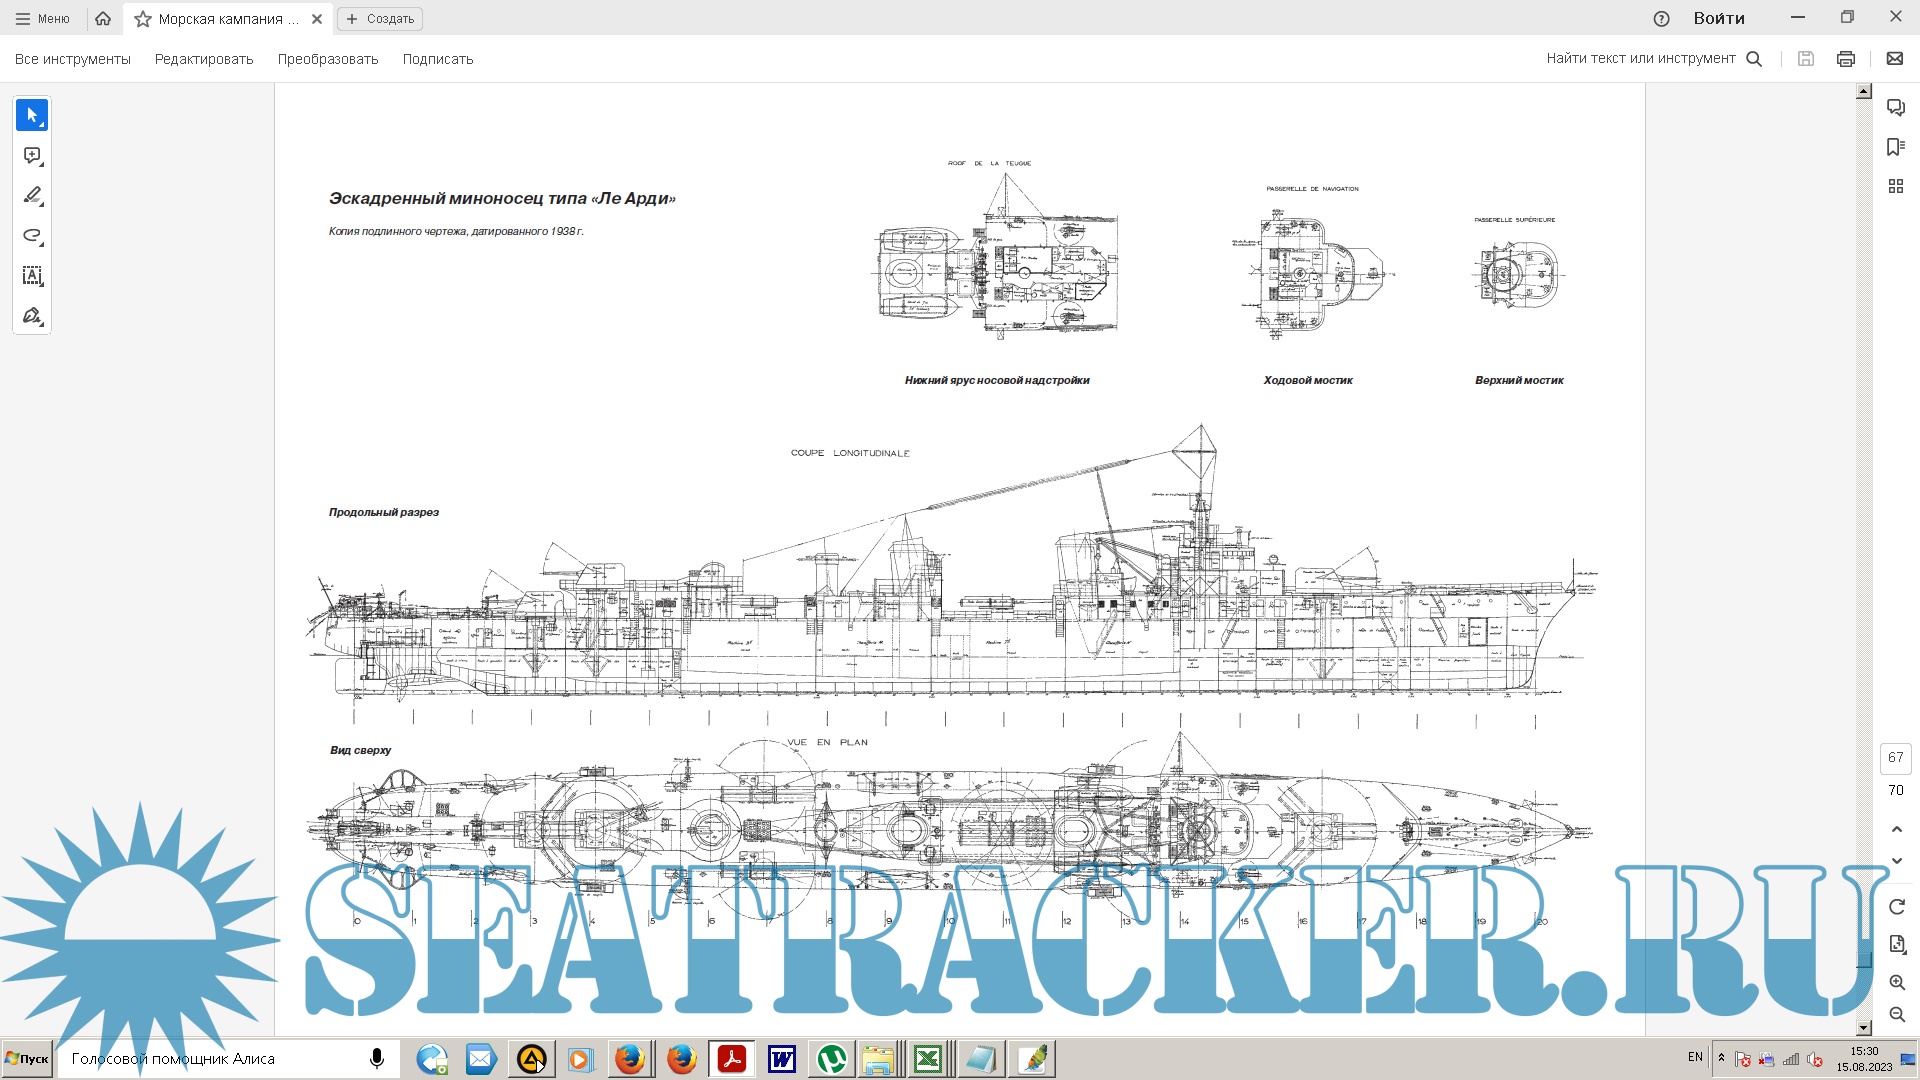Open the Преобразовать tab
This screenshot has width=1920, height=1080.
[328, 59]
